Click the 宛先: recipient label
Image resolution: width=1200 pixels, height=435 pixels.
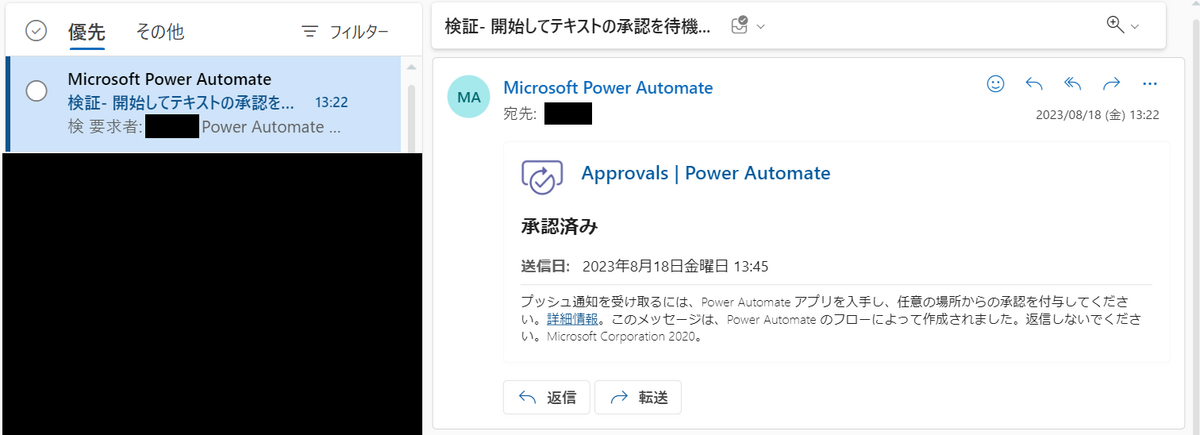point(520,114)
